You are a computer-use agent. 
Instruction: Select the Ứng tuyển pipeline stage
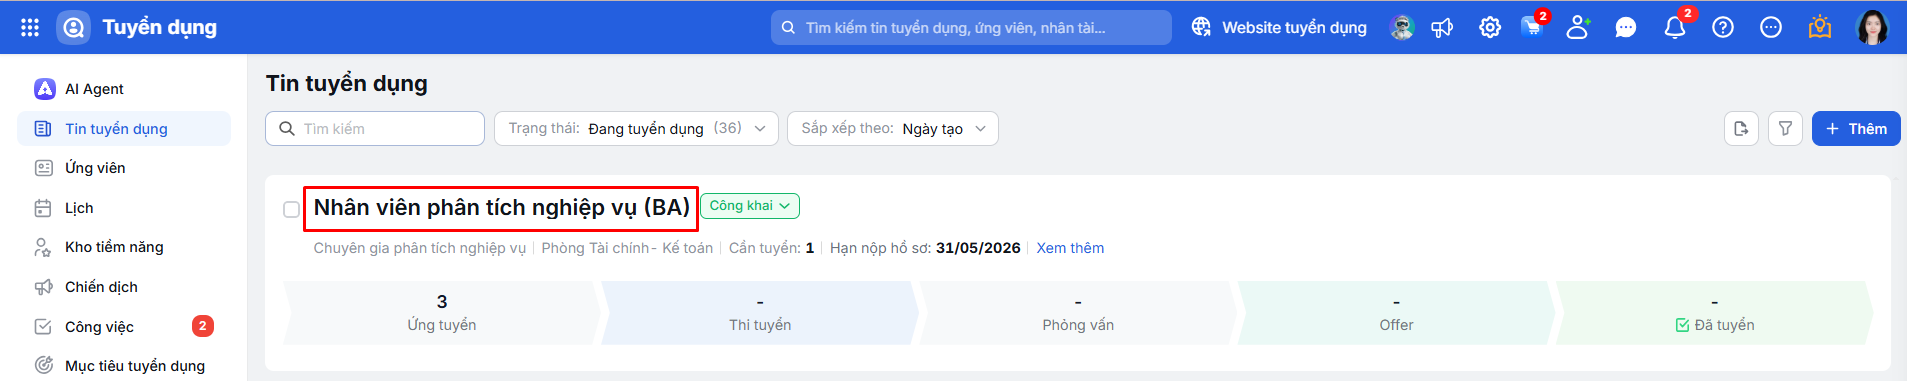pyautogui.click(x=442, y=313)
